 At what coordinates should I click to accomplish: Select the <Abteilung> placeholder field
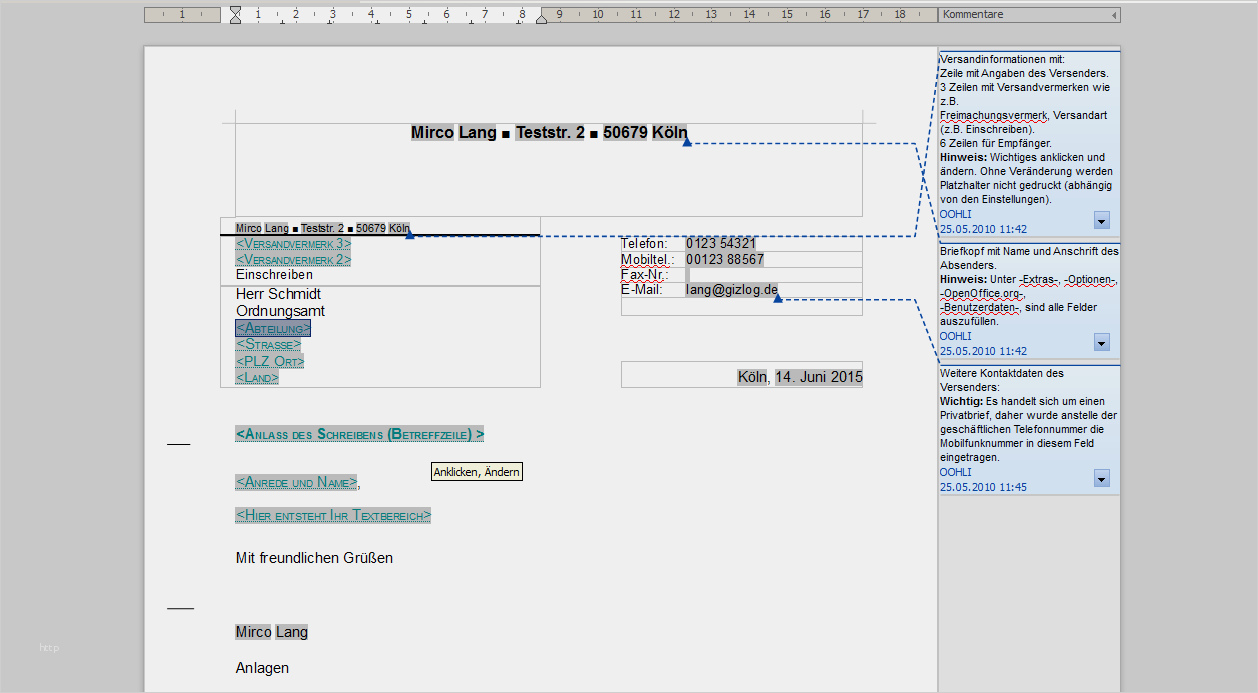click(273, 328)
